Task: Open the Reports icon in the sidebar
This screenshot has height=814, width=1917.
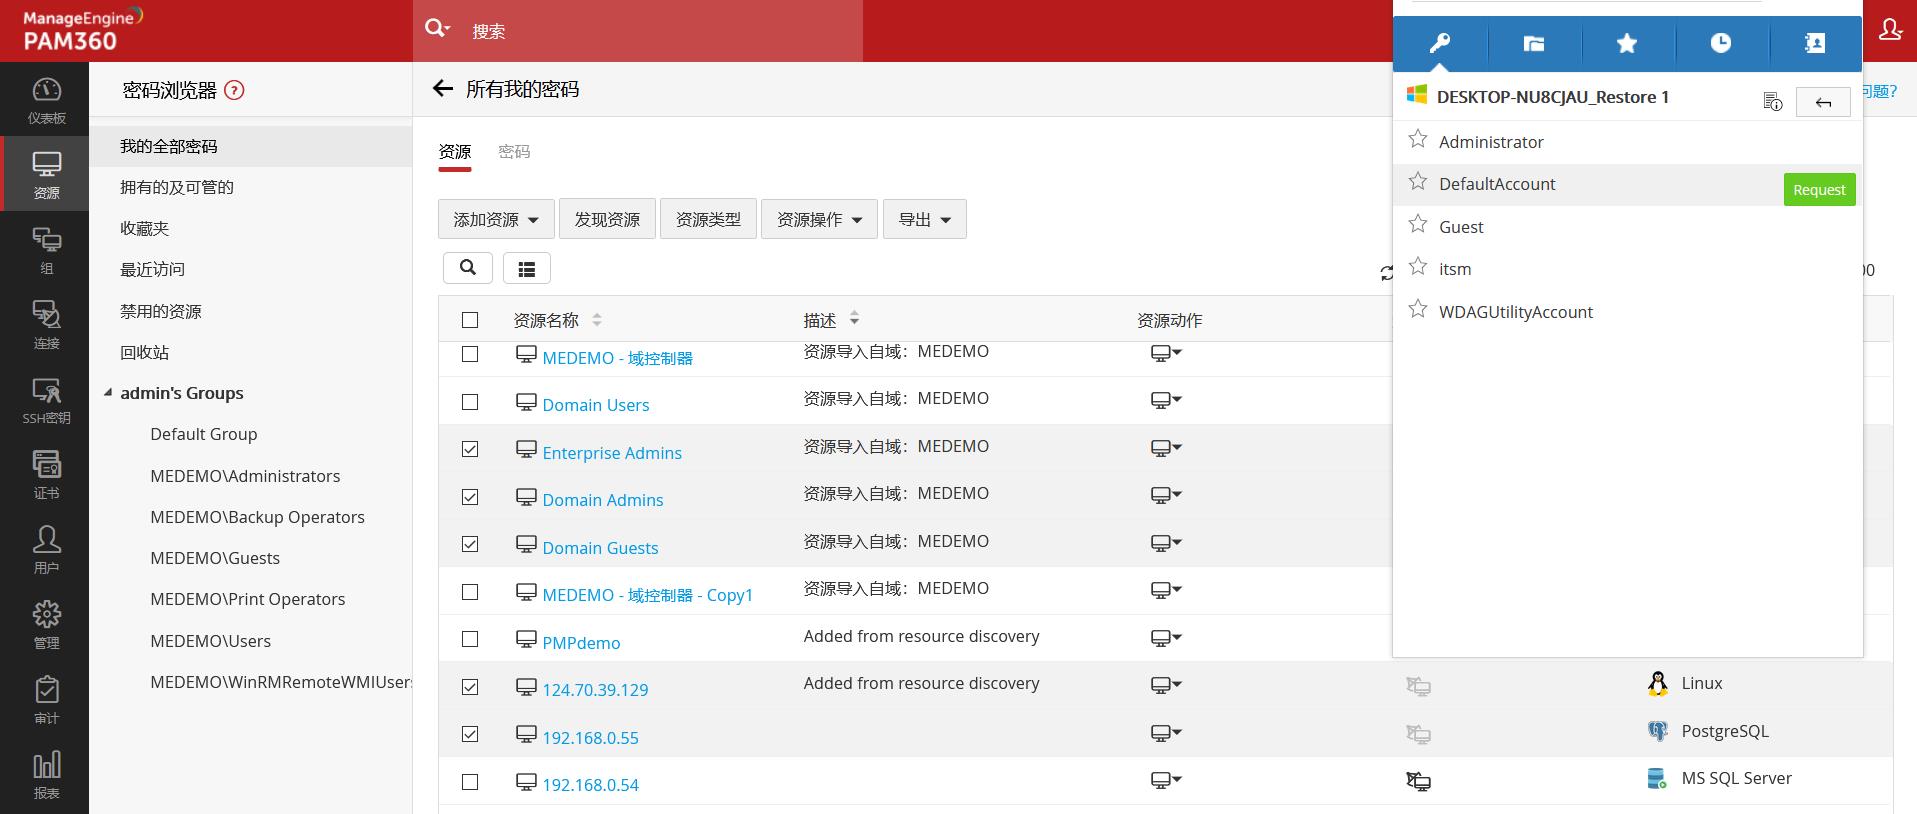Action: 46,775
